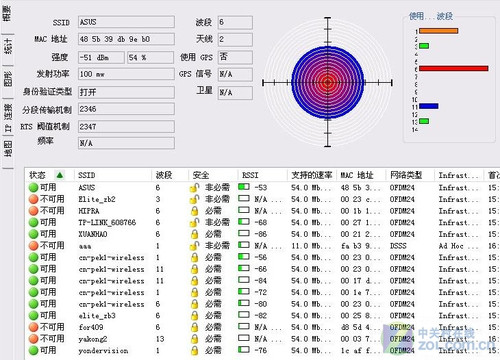
Task: Click the 身份验证类型 field showing 打开
Action: [126, 92]
